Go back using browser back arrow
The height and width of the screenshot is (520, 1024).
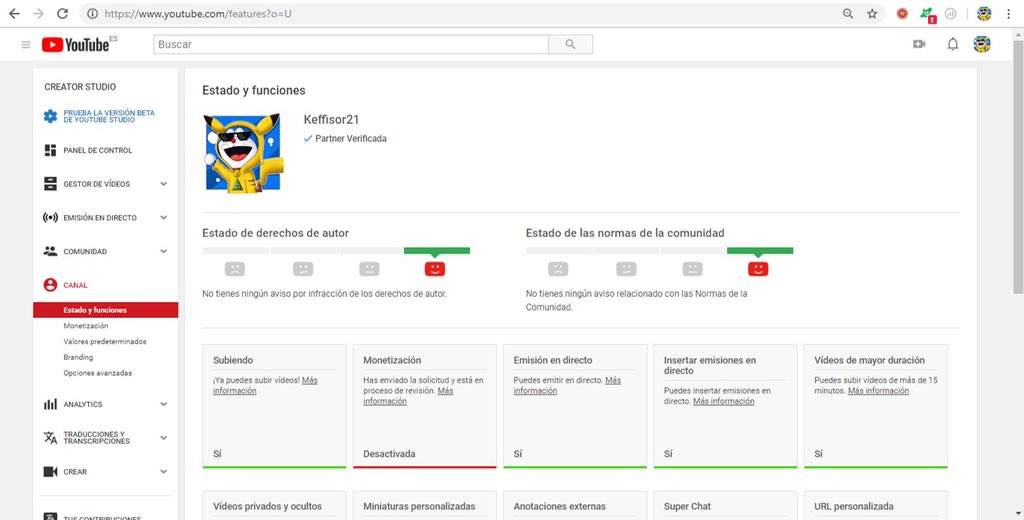[x=14, y=14]
